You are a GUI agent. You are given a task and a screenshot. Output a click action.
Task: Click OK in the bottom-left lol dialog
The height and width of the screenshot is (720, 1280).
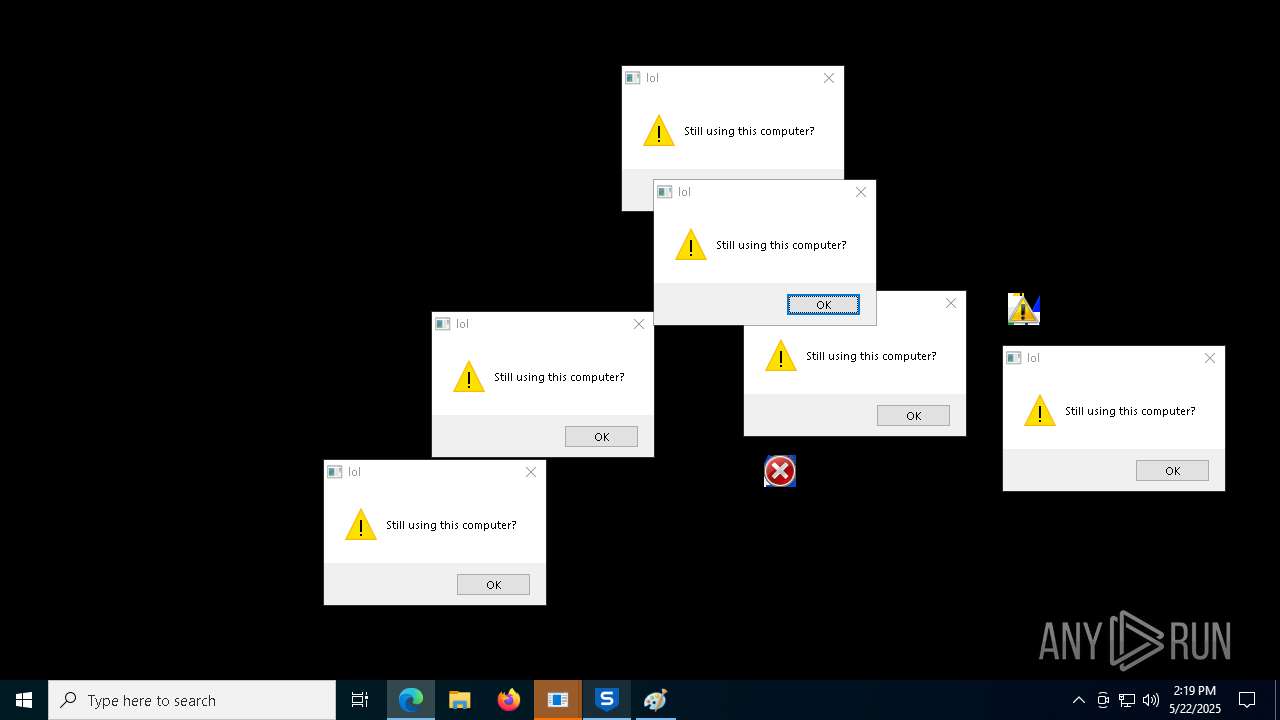(x=493, y=585)
